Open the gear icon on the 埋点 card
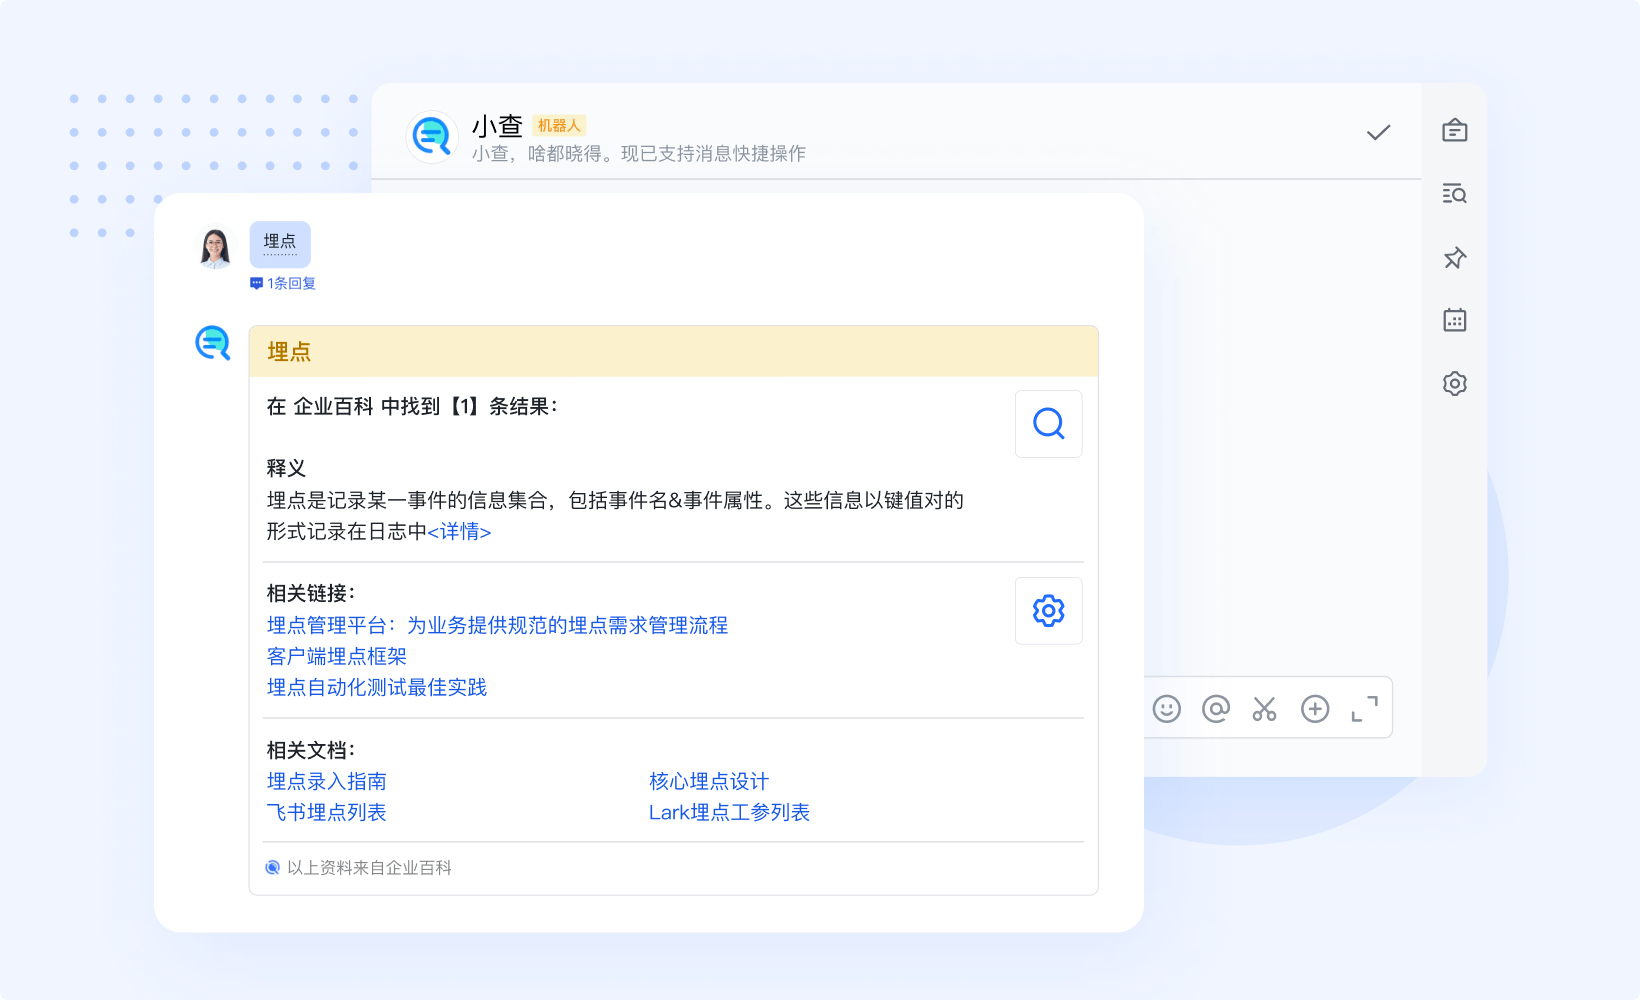The image size is (1640, 1000). (x=1048, y=611)
